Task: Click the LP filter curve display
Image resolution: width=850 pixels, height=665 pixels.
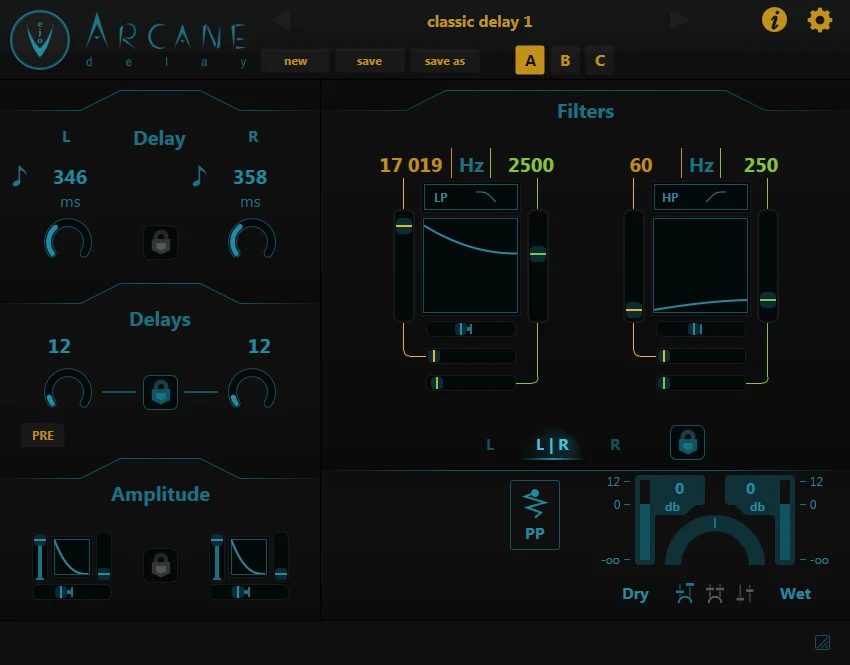Action: click(471, 266)
